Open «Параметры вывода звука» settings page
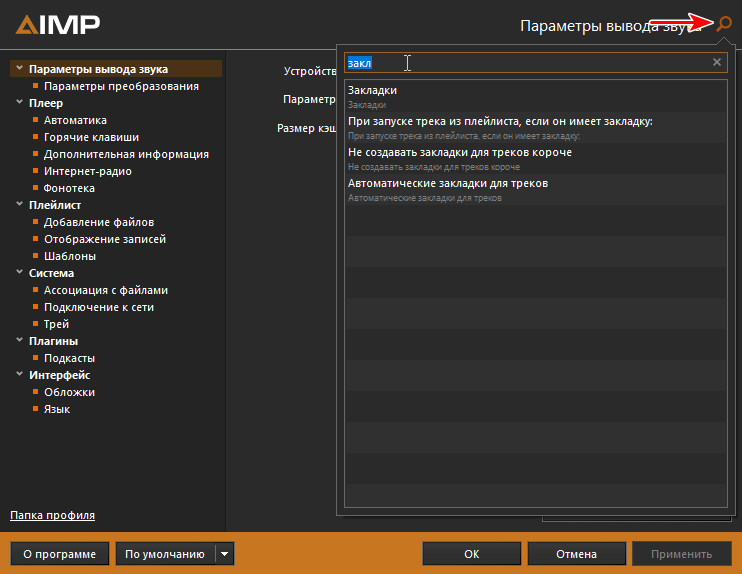 pos(98,69)
